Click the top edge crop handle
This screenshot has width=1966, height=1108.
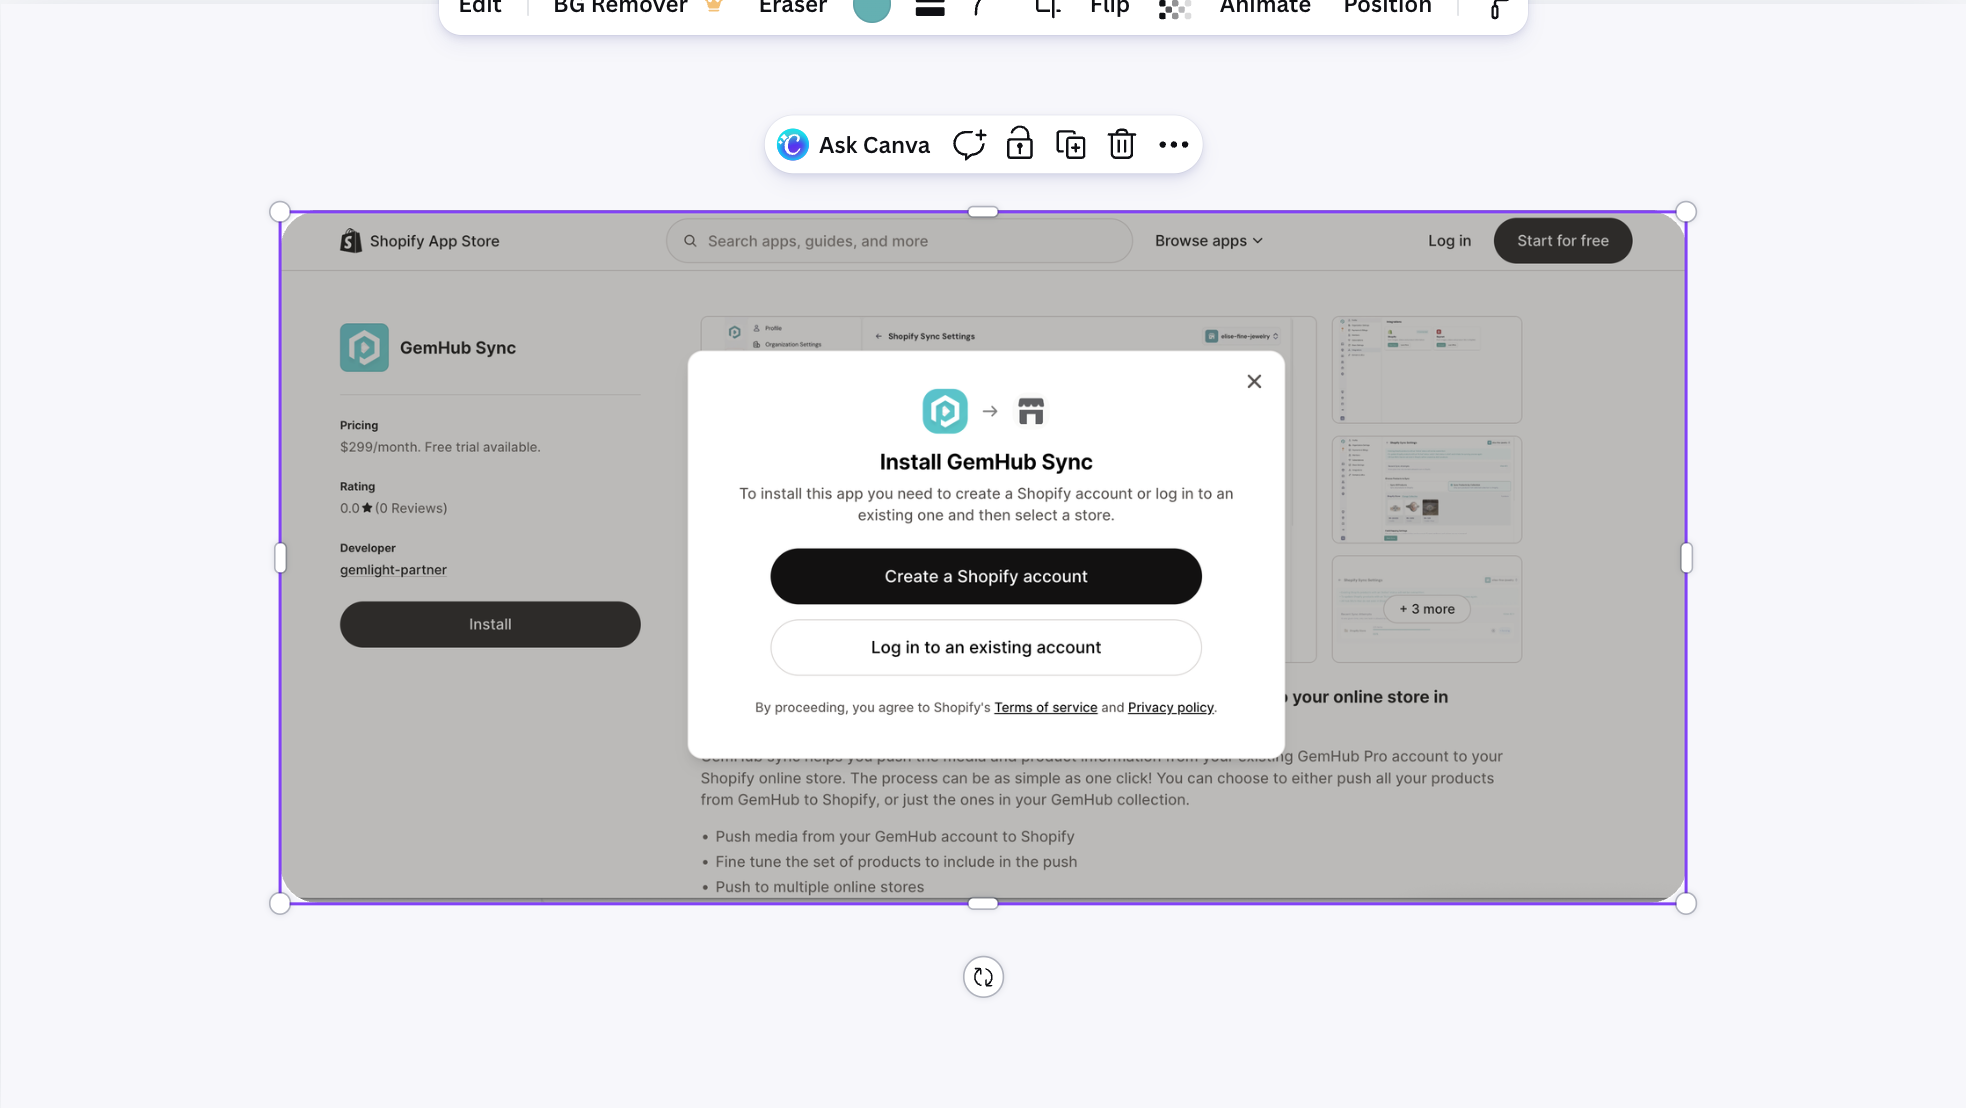coord(983,212)
